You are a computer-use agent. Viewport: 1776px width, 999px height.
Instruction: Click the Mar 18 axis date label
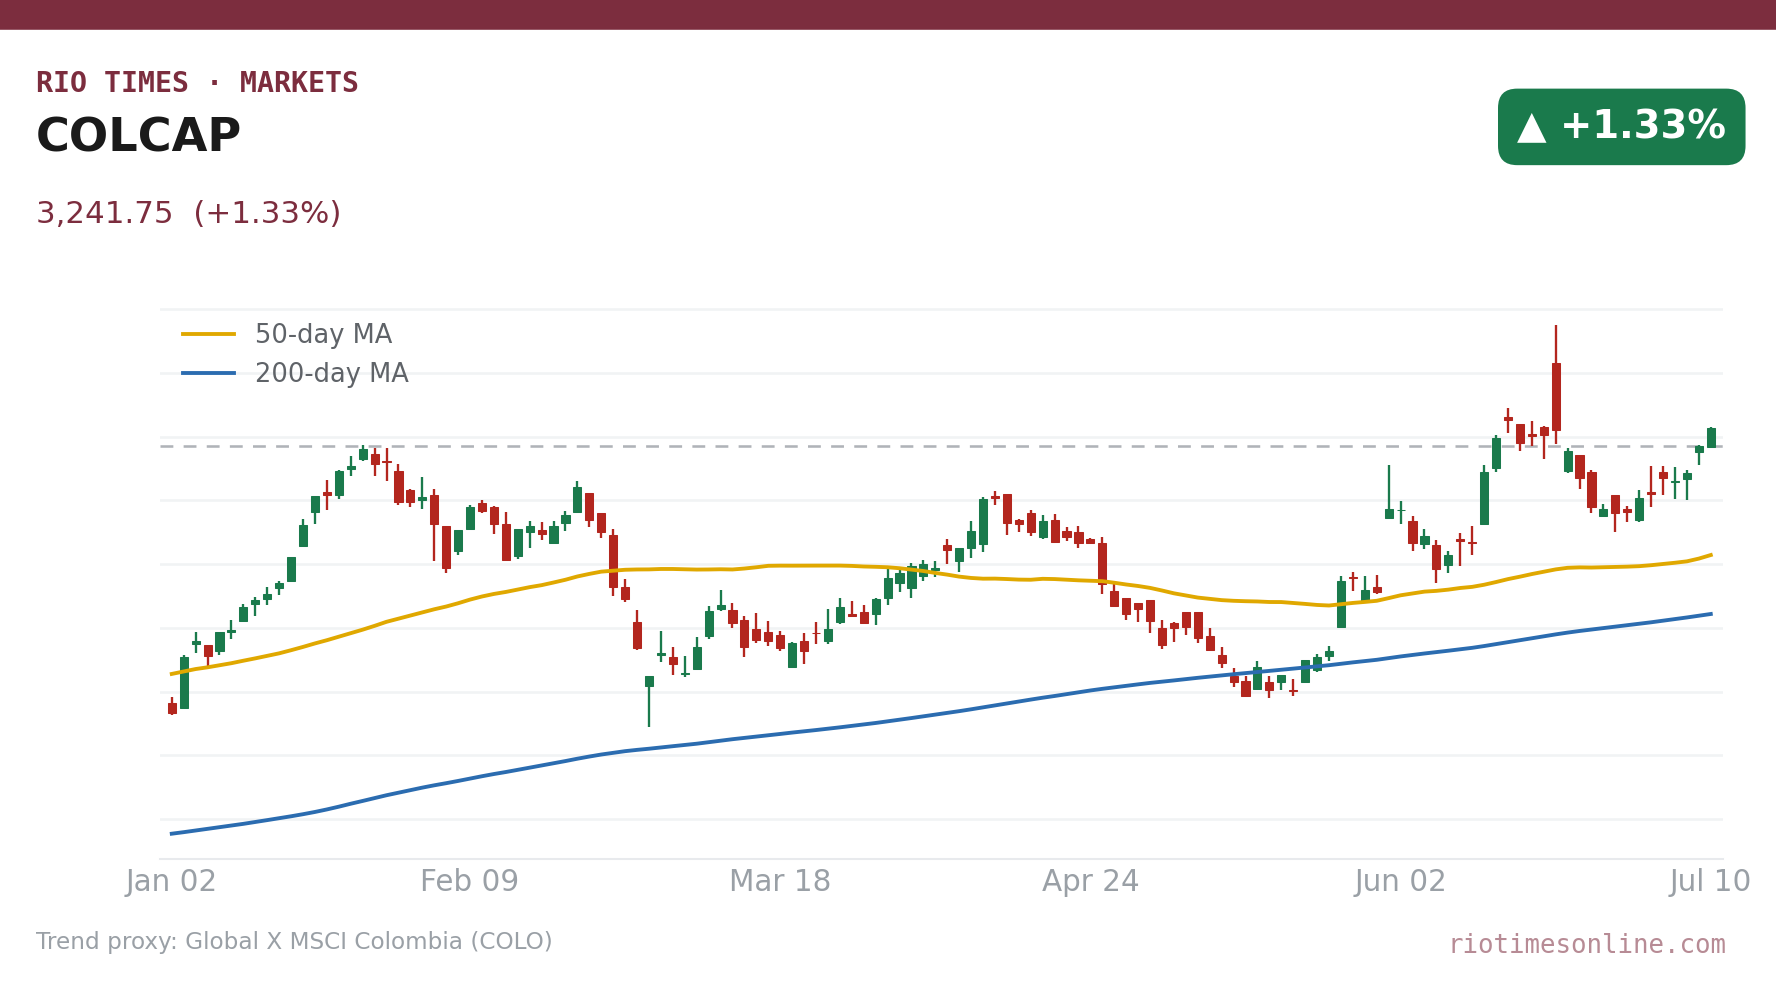[x=780, y=882]
